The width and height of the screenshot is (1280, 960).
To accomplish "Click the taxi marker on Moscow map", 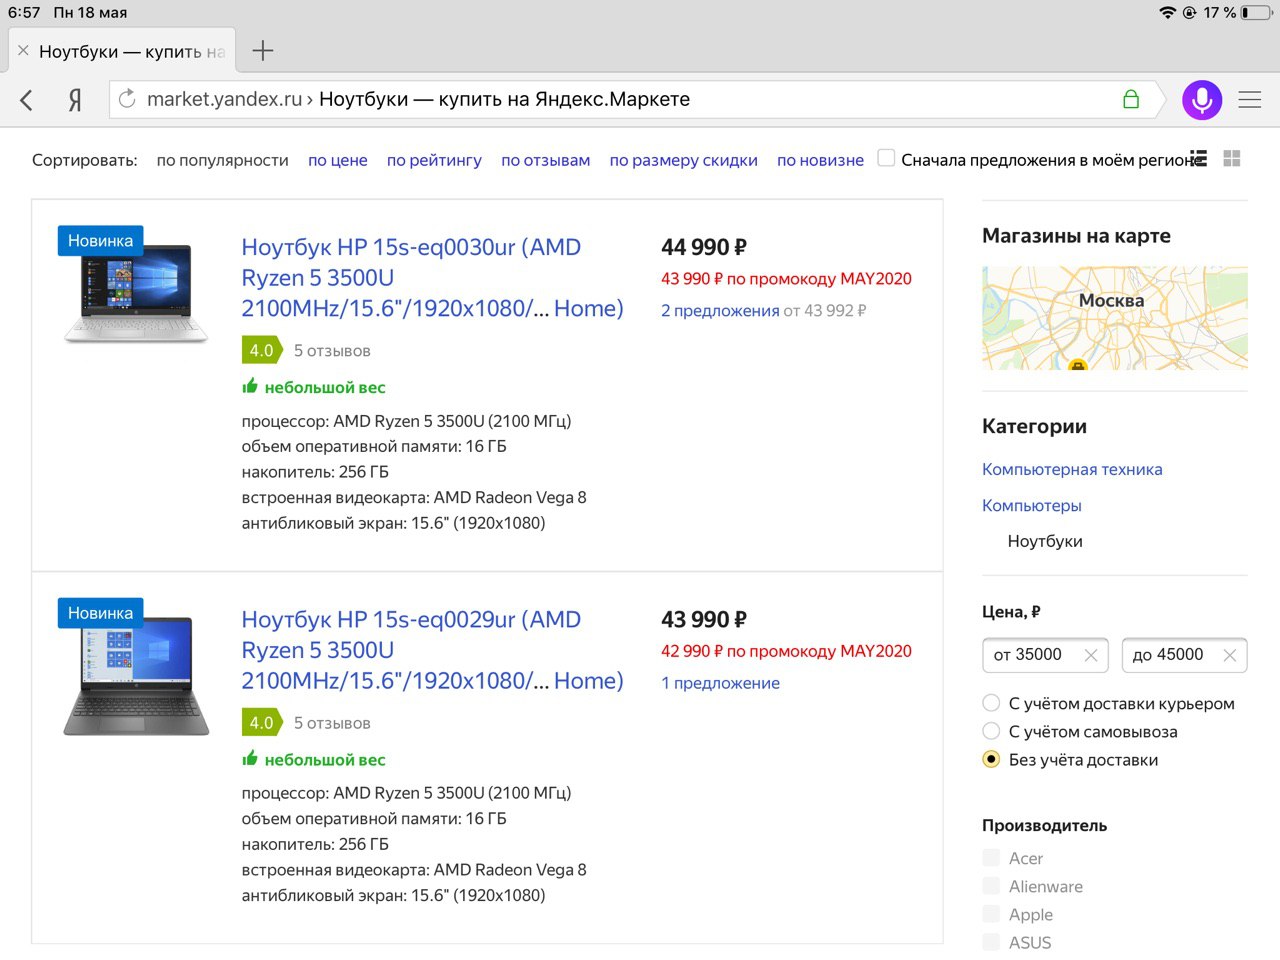I will coord(1078,365).
